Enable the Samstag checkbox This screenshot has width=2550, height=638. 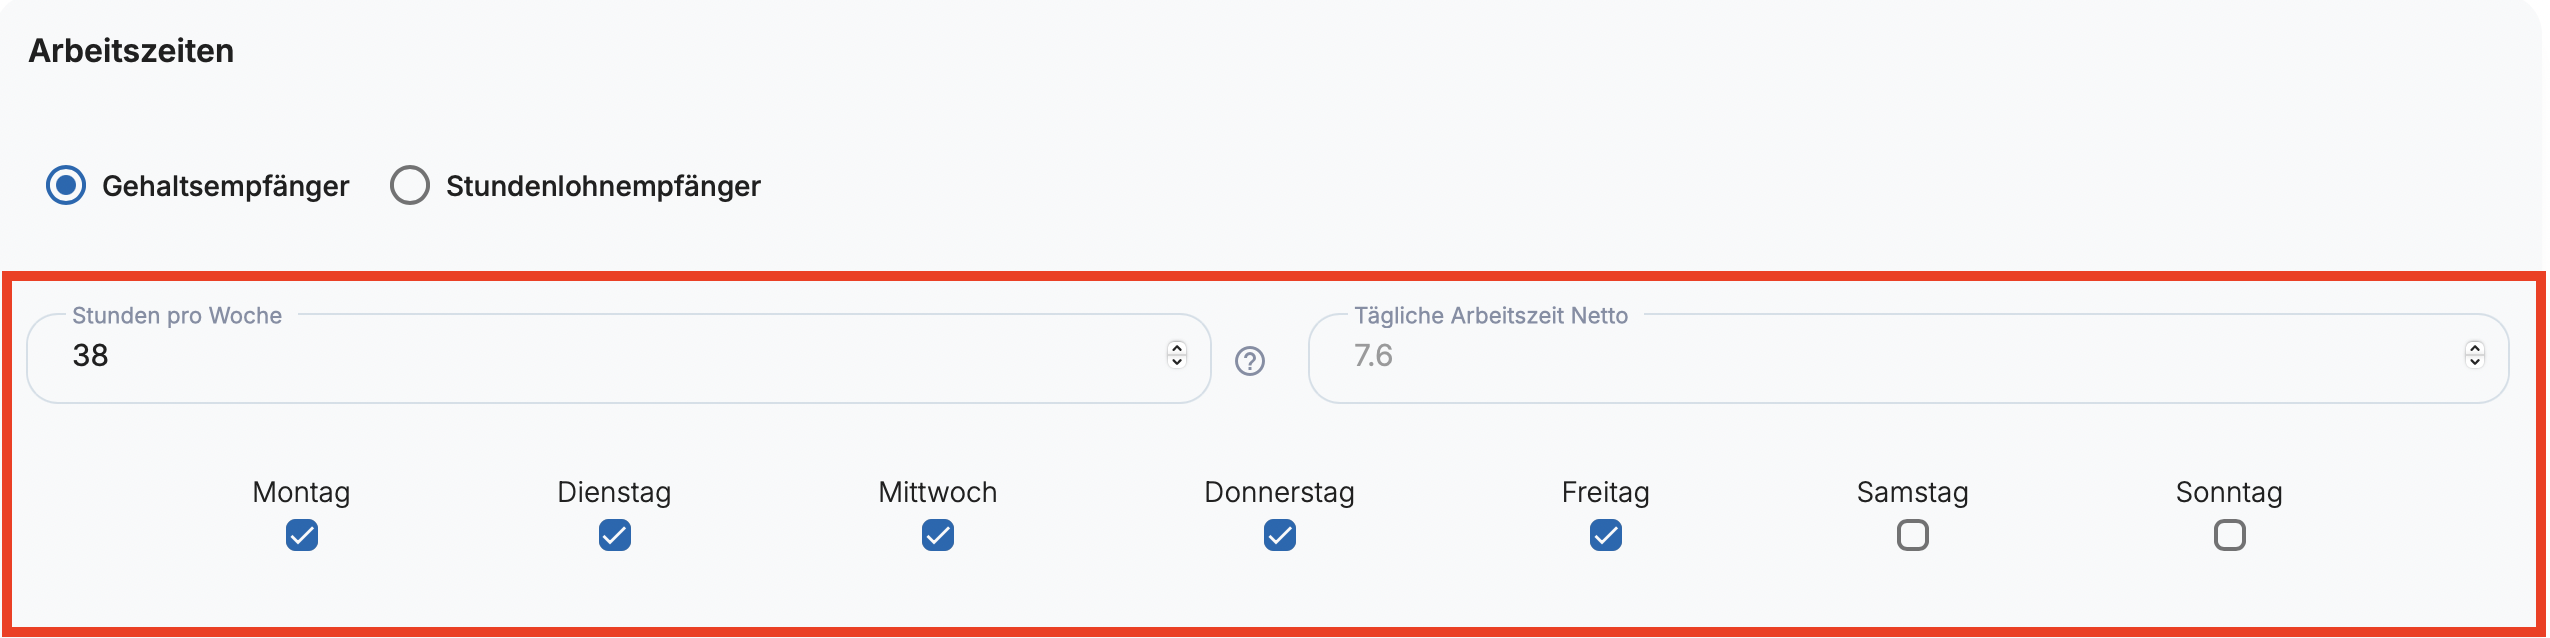1912,535
